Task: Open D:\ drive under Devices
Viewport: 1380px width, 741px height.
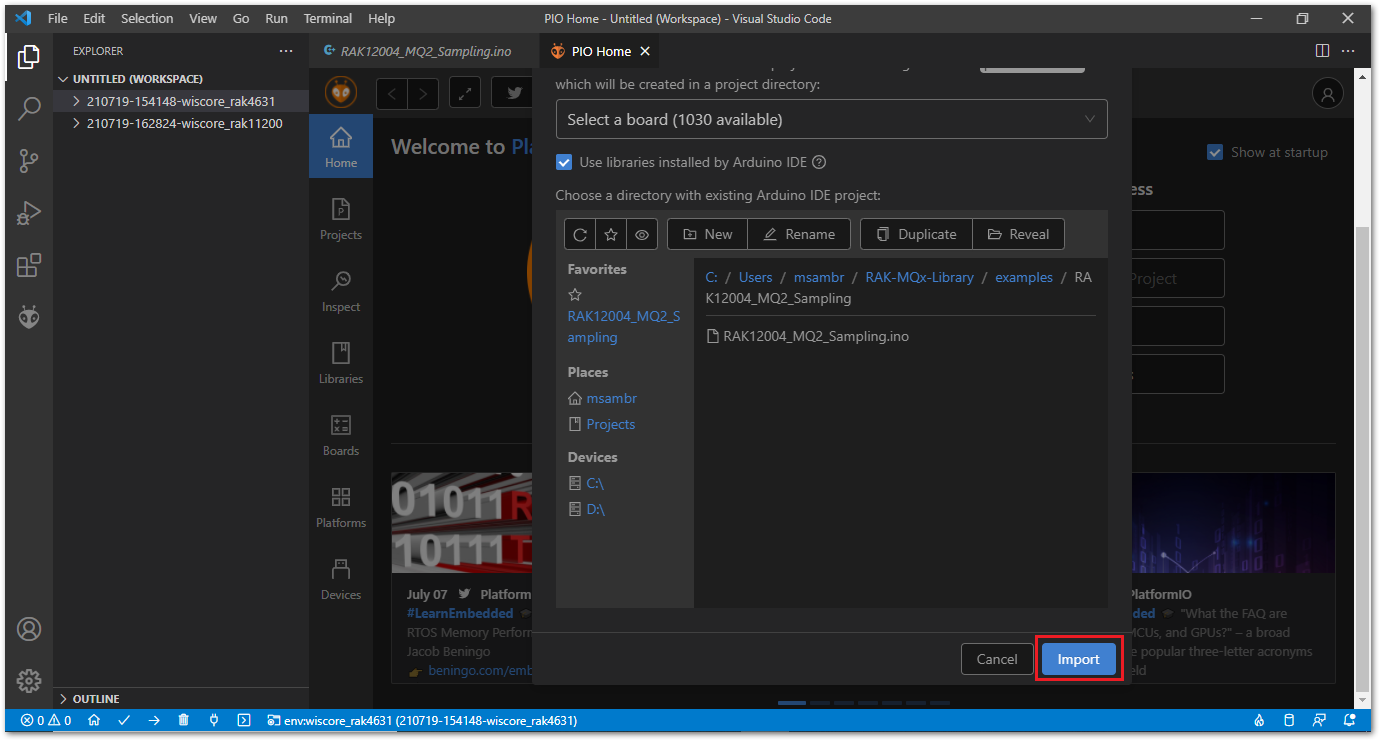Action: coord(595,509)
